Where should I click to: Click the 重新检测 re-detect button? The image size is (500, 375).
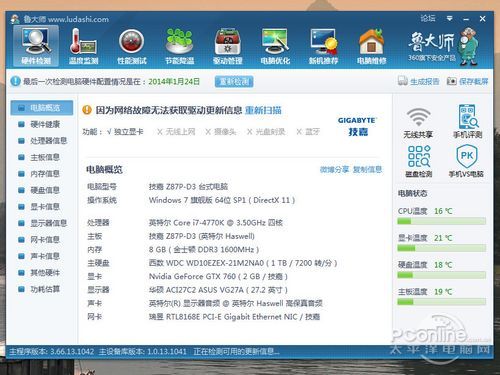(x=234, y=81)
